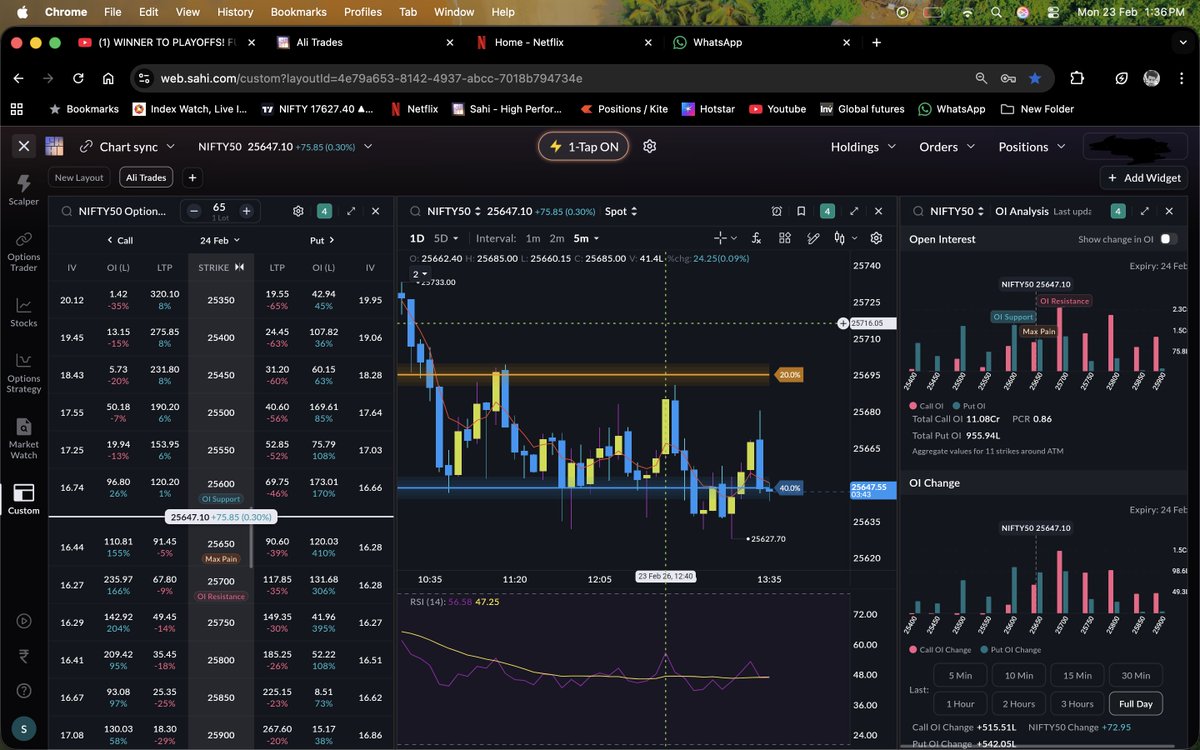Open the Orders dropdown
This screenshot has width=1200, height=750.
946,146
